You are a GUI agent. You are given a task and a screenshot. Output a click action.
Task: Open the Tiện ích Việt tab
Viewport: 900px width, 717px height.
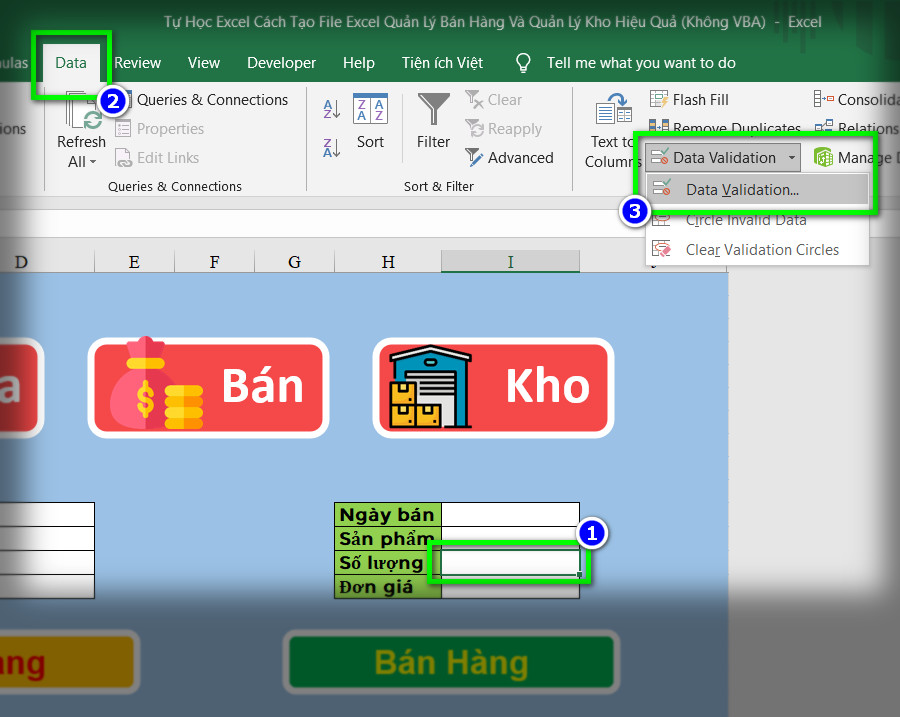(443, 63)
